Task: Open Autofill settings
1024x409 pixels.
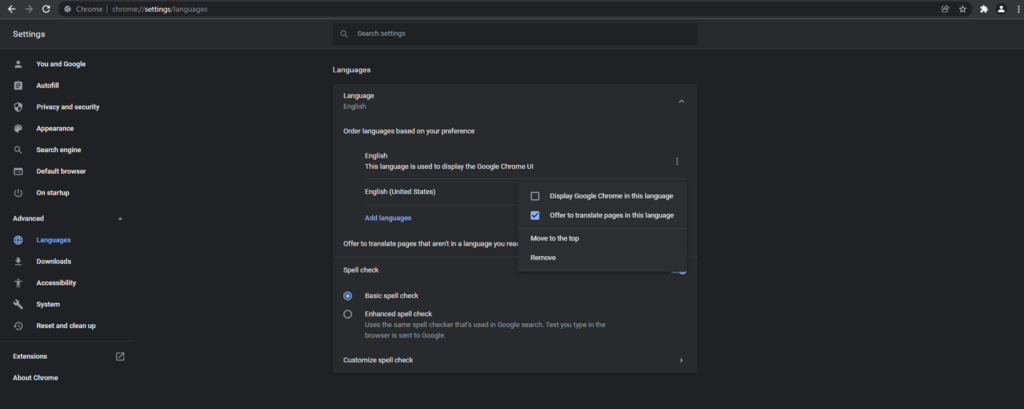Action: (x=48, y=86)
